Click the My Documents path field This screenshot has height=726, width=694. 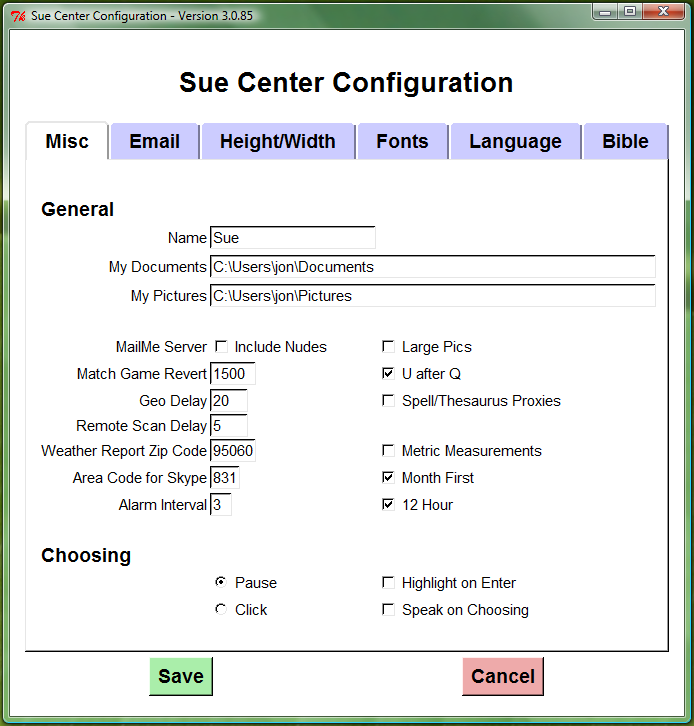pyautogui.click(x=432, y=267)
